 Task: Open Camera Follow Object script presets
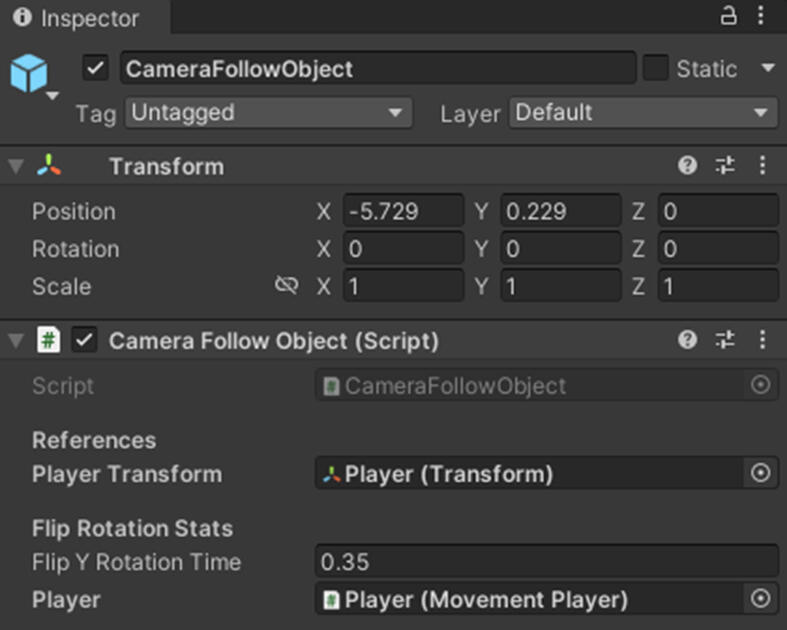click(x=725, y=340)
